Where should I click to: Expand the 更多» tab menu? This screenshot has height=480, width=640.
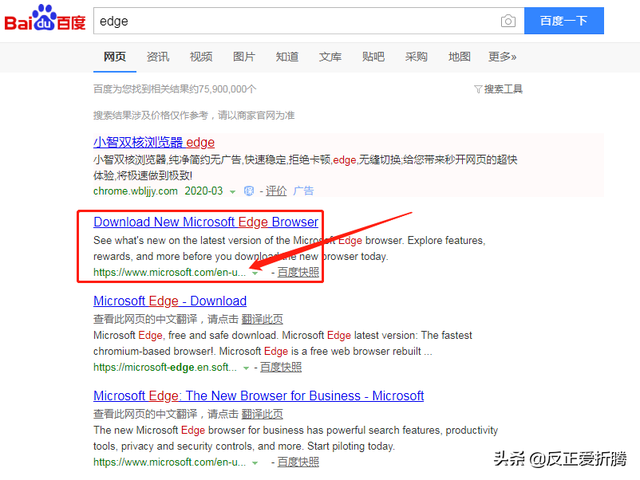click(x=502, y=57)
